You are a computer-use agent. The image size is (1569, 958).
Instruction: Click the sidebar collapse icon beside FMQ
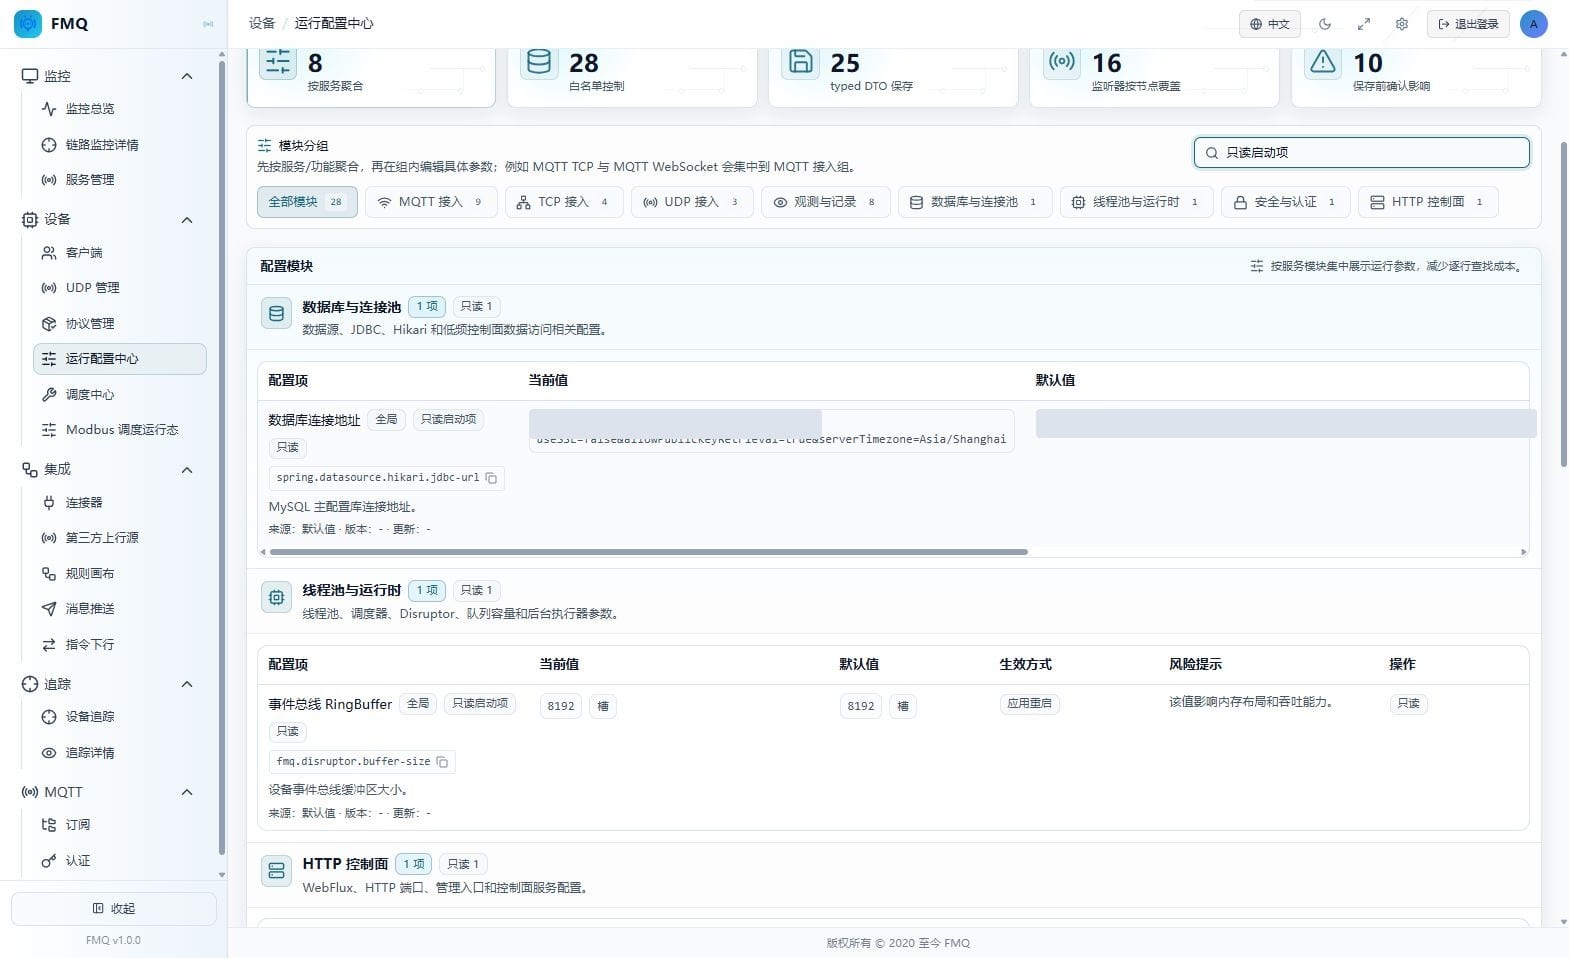[x=208, y=24]
